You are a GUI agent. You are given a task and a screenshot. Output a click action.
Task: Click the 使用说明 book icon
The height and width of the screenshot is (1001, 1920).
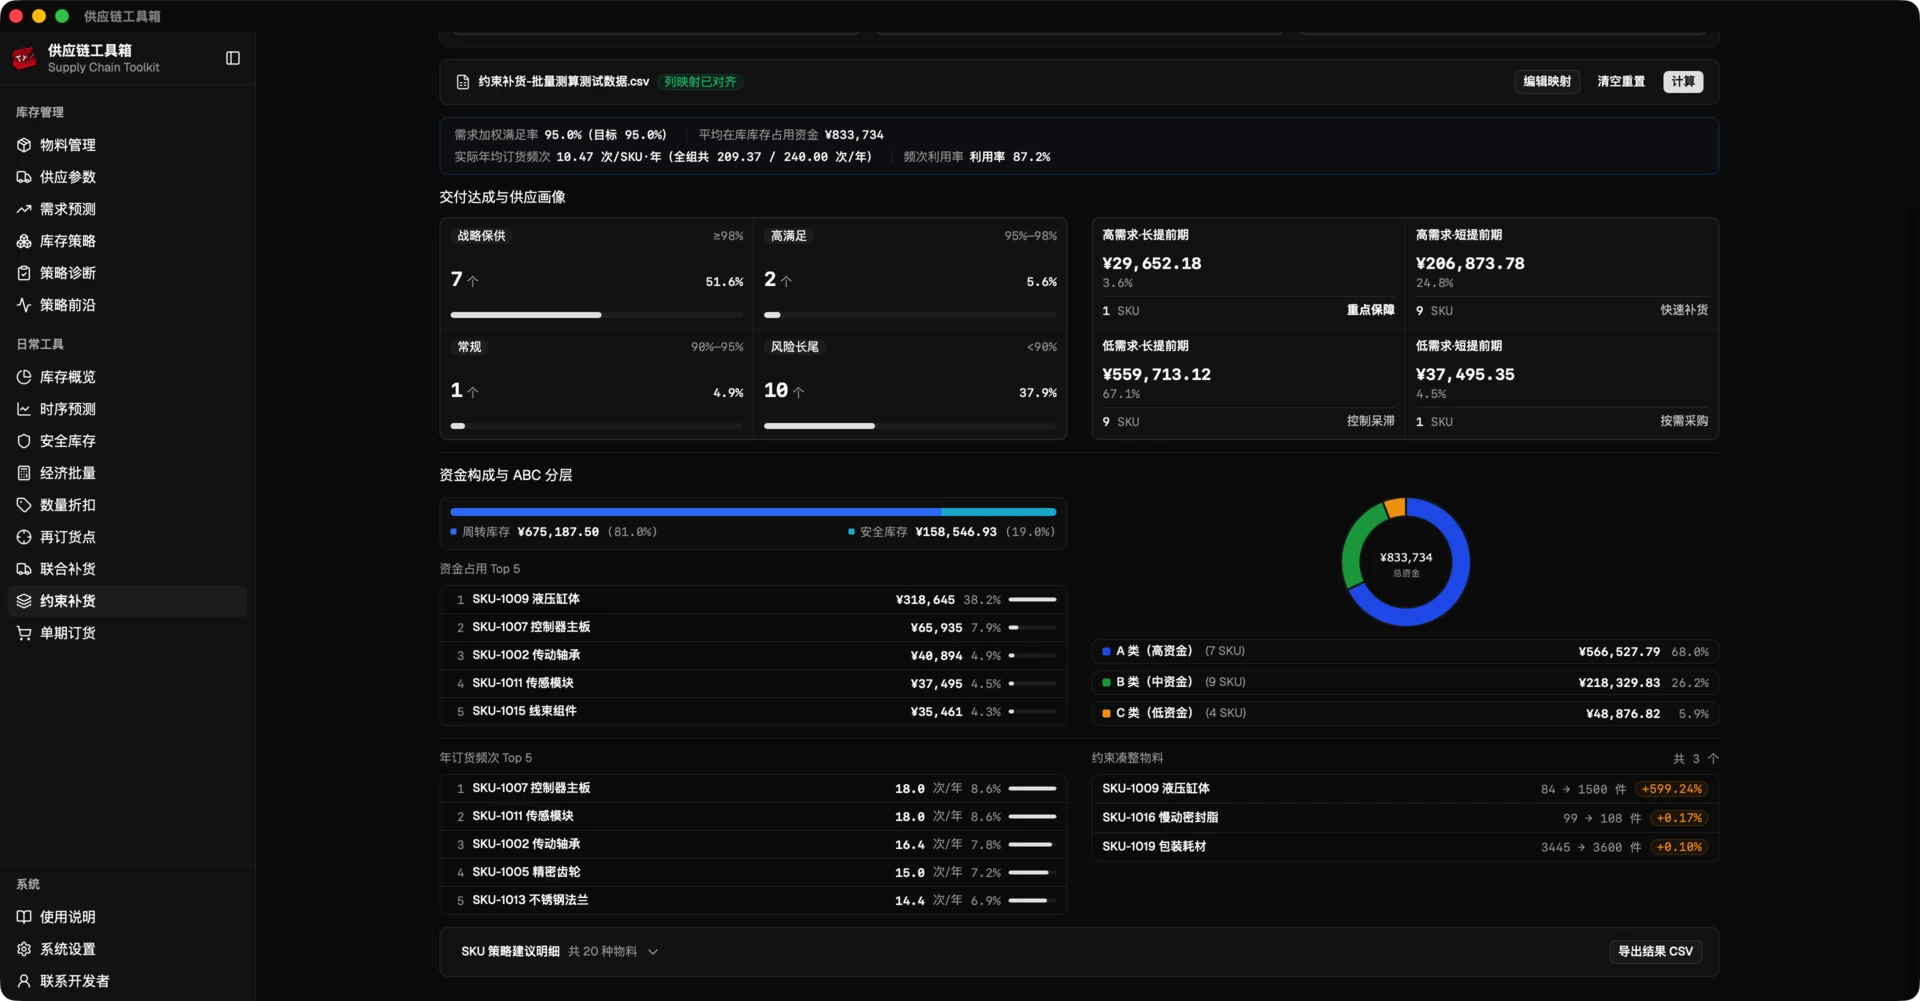point(24,917)
